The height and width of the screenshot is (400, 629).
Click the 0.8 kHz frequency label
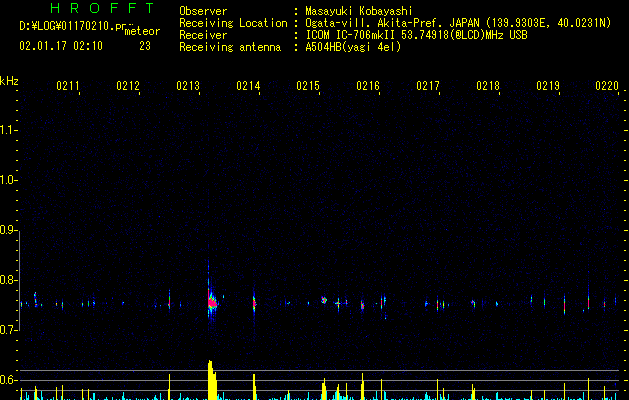click(8, 280)
